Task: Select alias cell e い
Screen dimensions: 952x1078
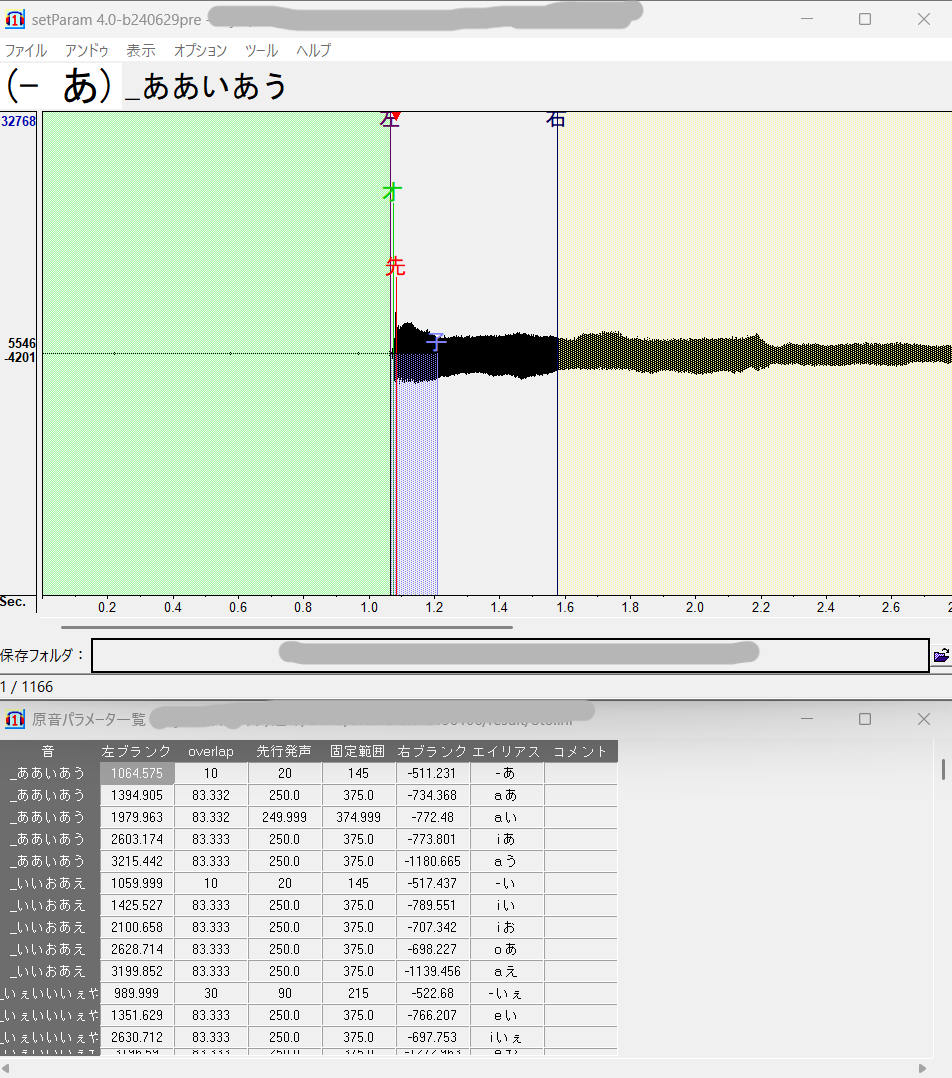Action: coord(507,1015)
